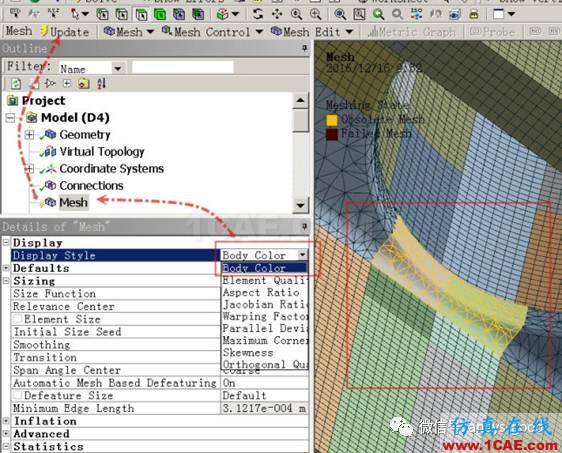Collapse the Model (D4) tree node
562x453 pixels.
tap(11, 118)
